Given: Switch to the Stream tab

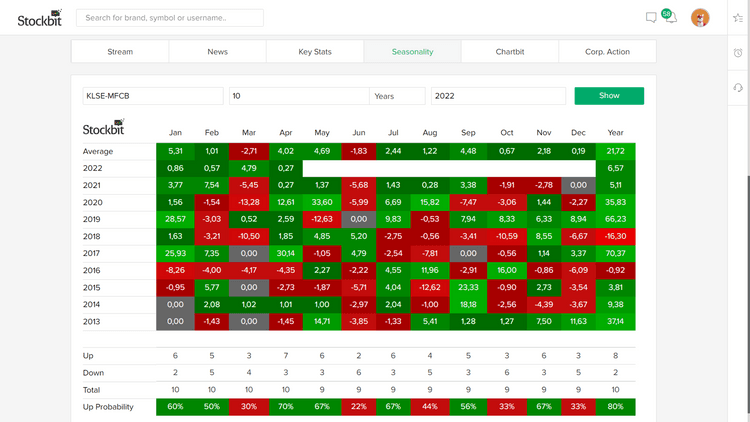Looking at the screenshot, I should pyautogui.click(x=120, y=52).
